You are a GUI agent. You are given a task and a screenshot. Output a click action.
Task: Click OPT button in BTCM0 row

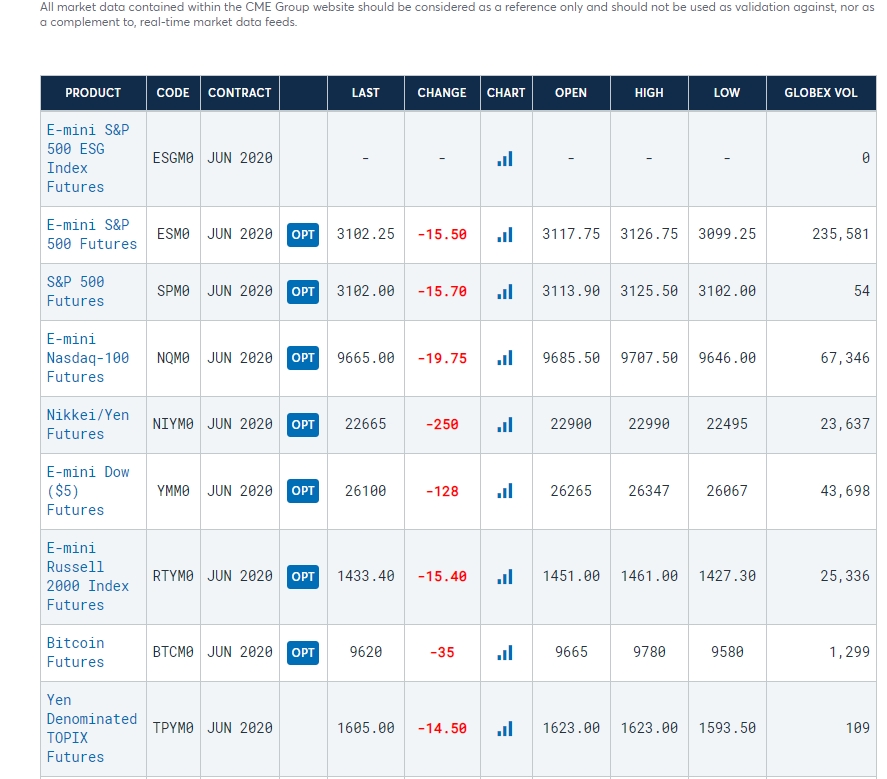tap(303, 652)
